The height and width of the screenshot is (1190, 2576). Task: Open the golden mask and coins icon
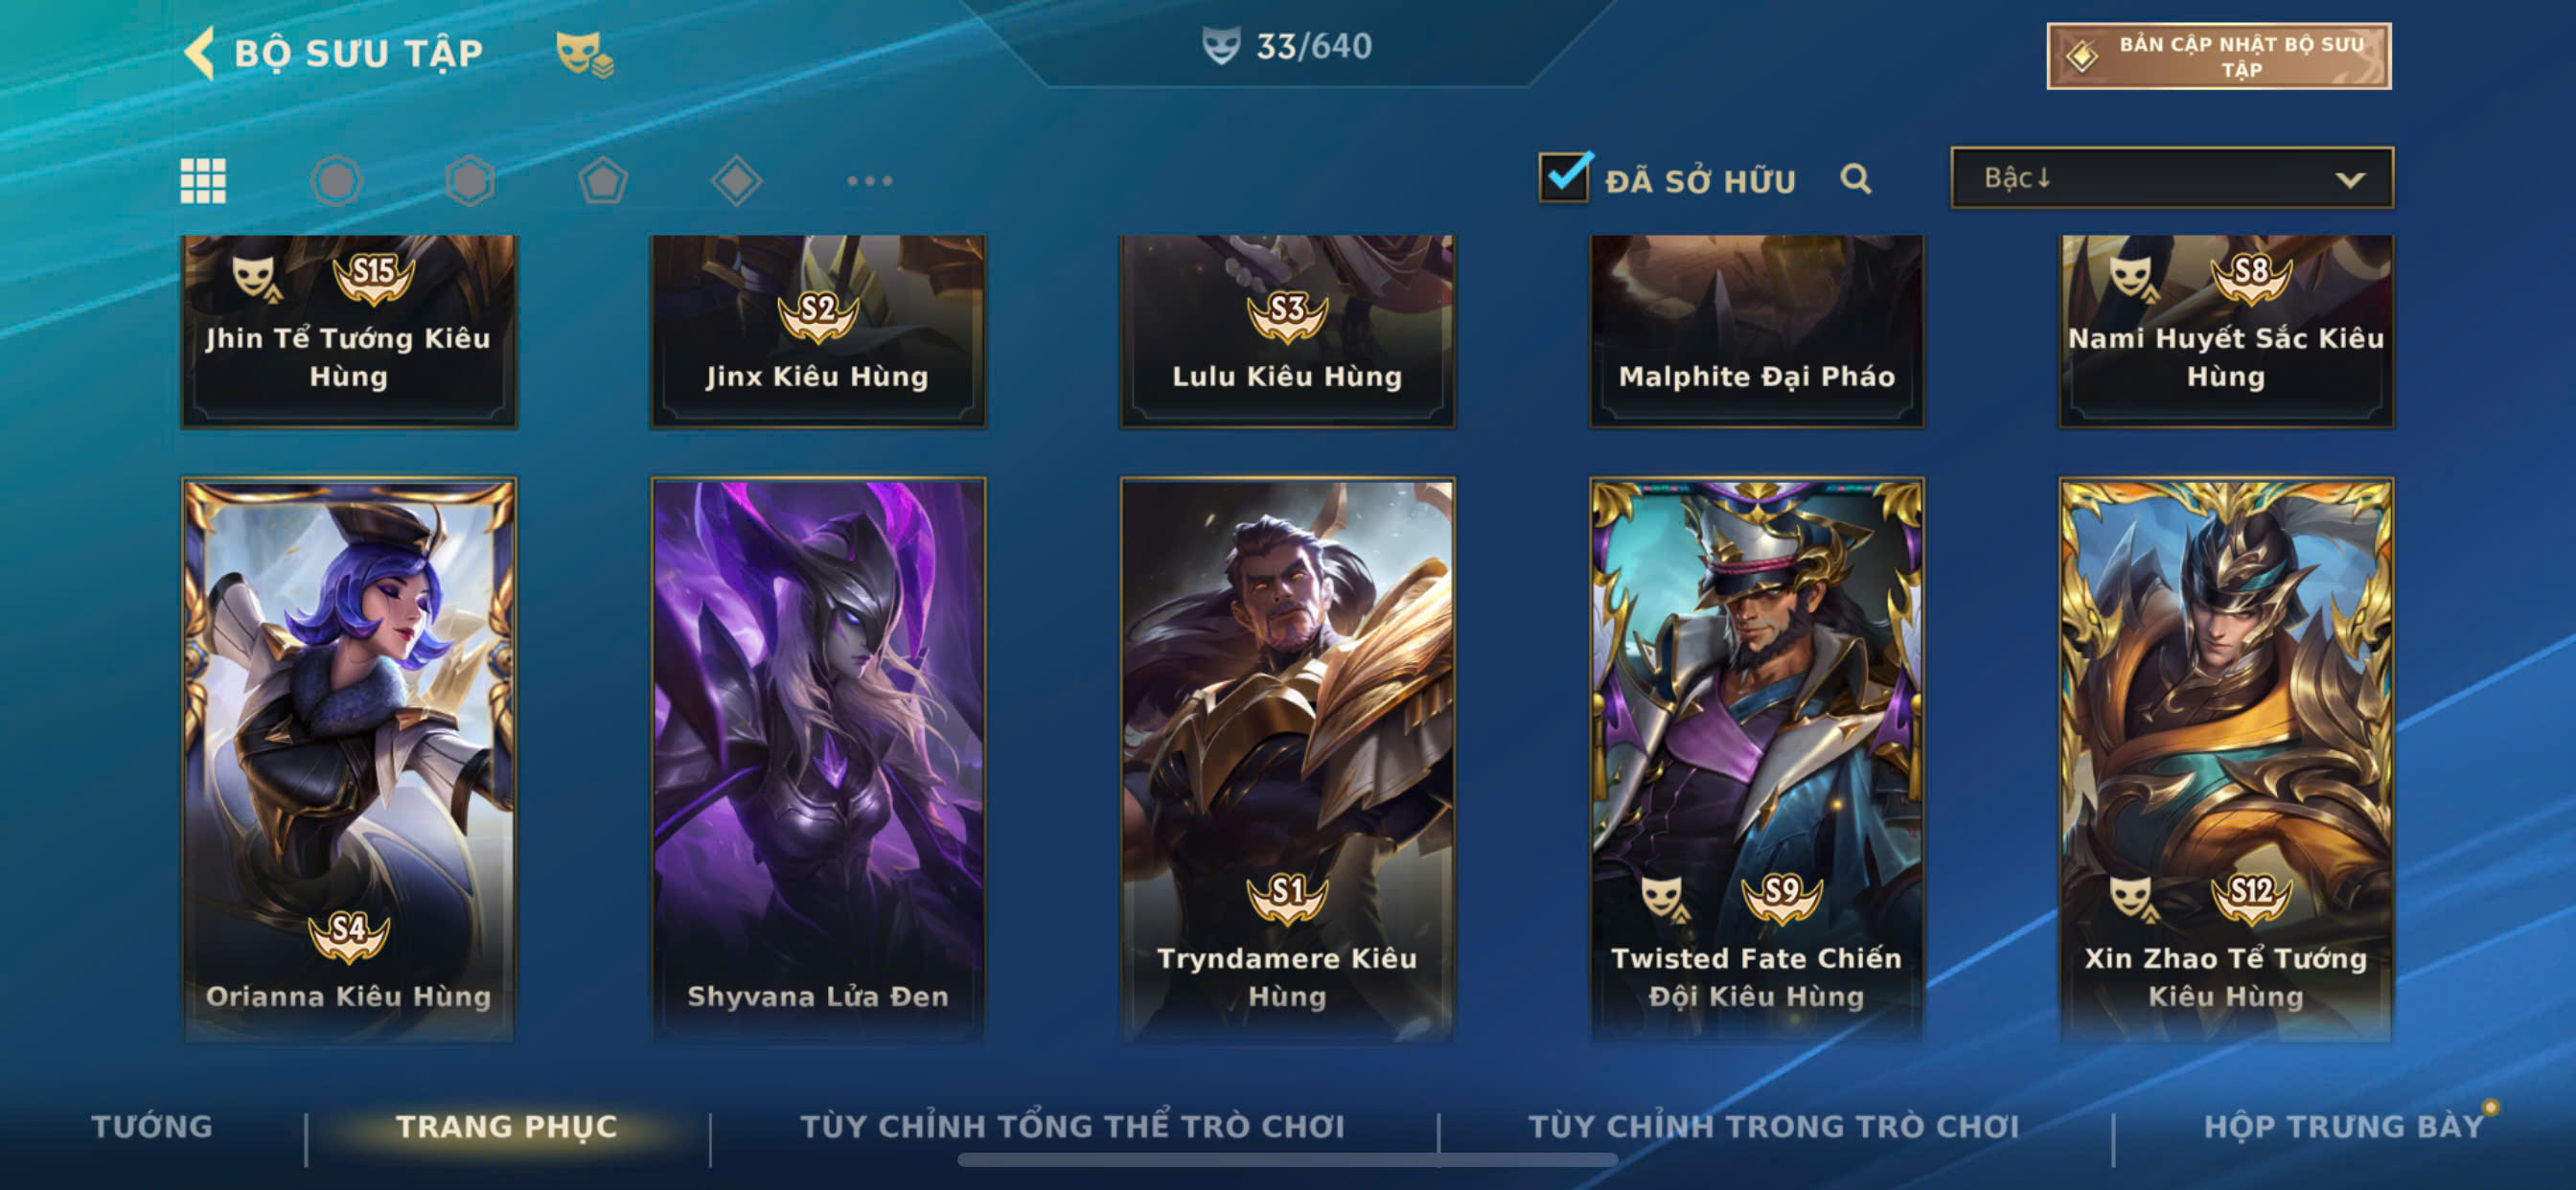click(585, 54)
